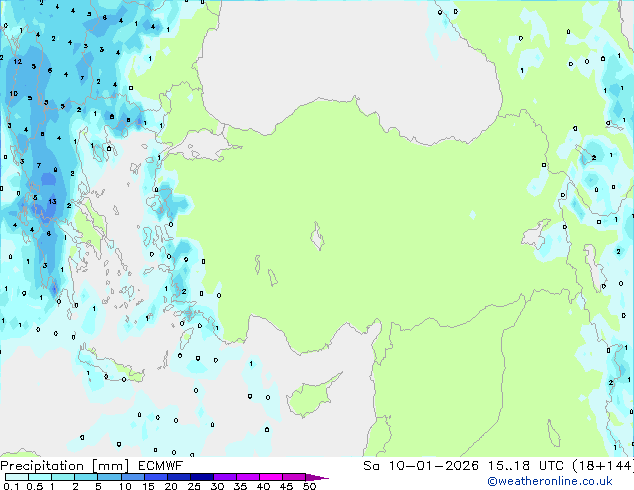The width and height of the screenshot is (634, 490).
Task: Click the island of Cyprus on the map
Action: click(x=311, y=397)
